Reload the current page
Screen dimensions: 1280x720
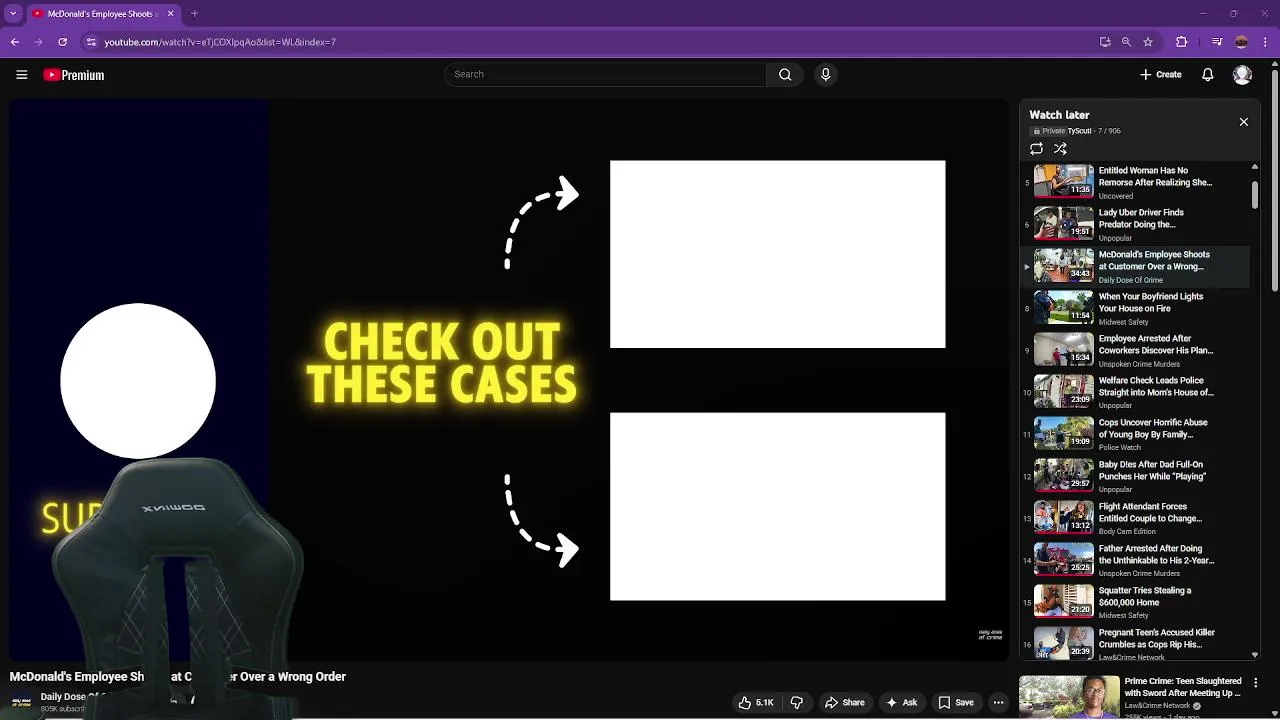[62, 42]
